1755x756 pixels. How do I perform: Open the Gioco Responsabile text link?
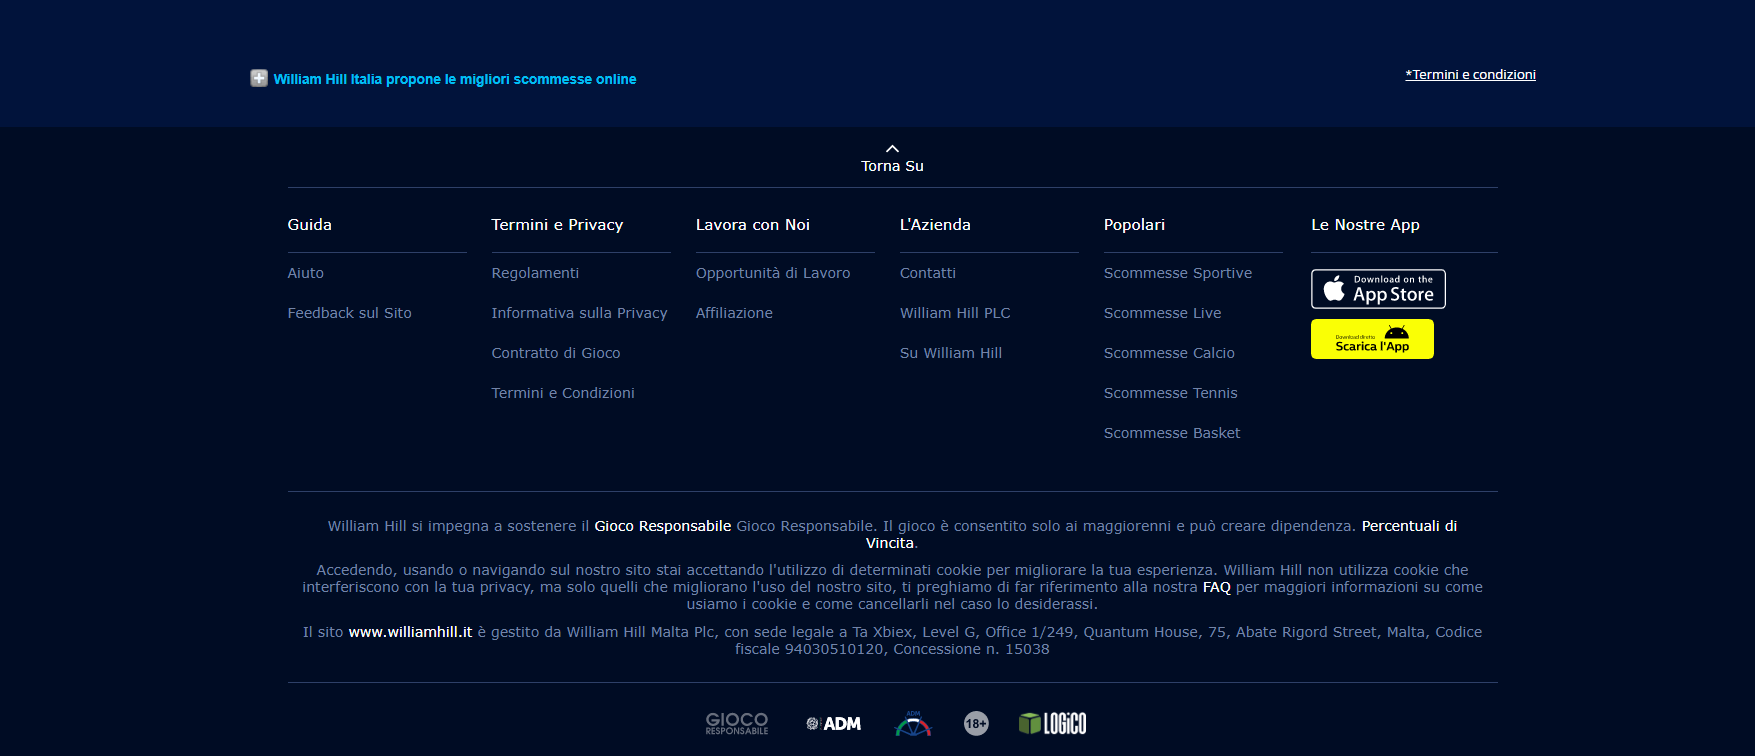[663, 526]
